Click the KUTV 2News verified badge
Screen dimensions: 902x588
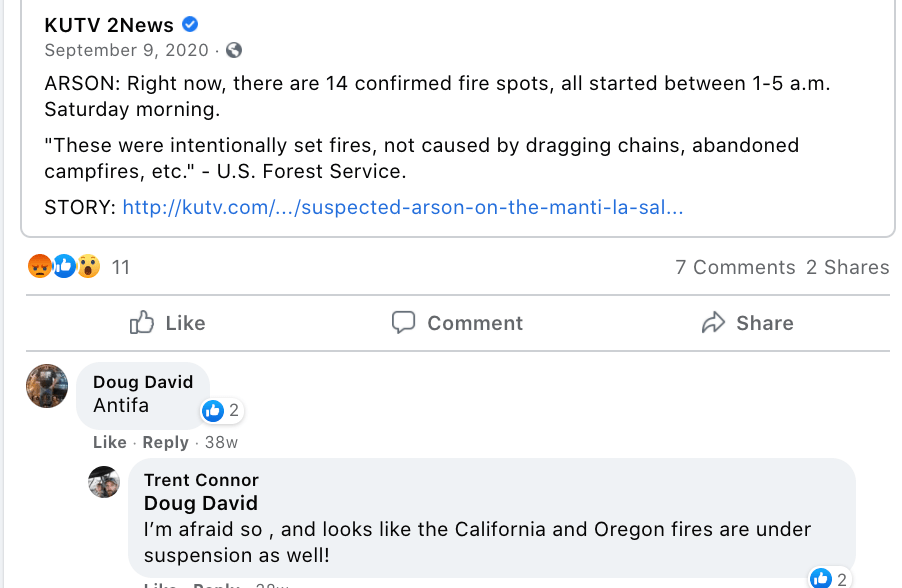click(190, 25)
